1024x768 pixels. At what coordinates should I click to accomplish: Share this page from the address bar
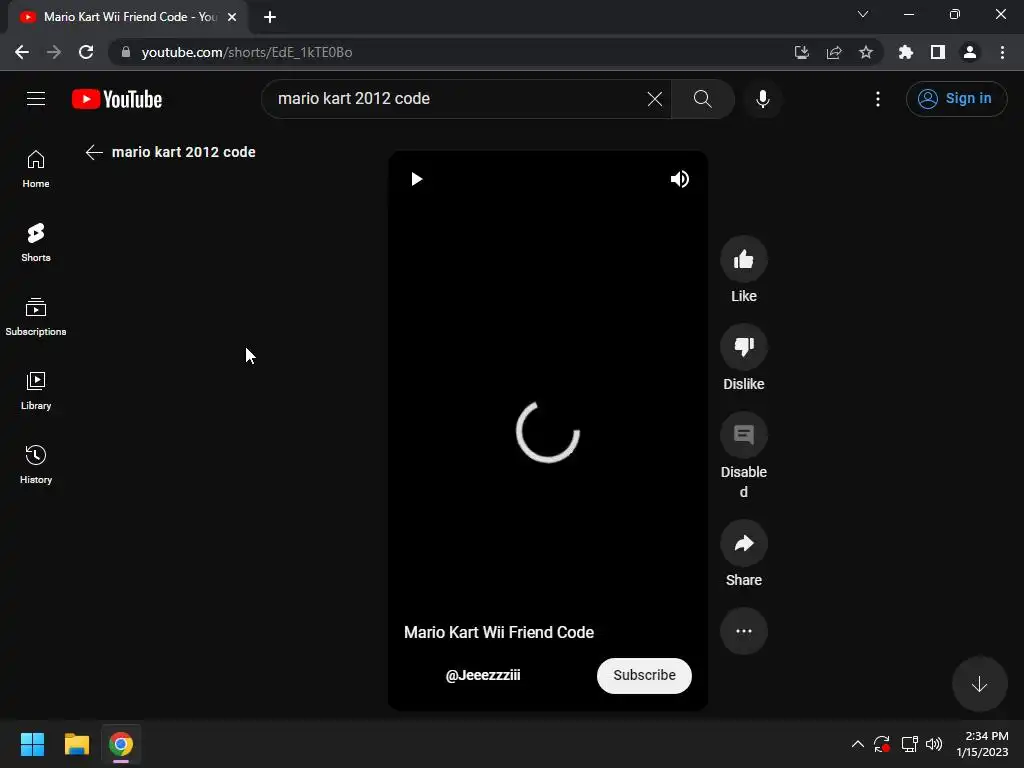833,52
